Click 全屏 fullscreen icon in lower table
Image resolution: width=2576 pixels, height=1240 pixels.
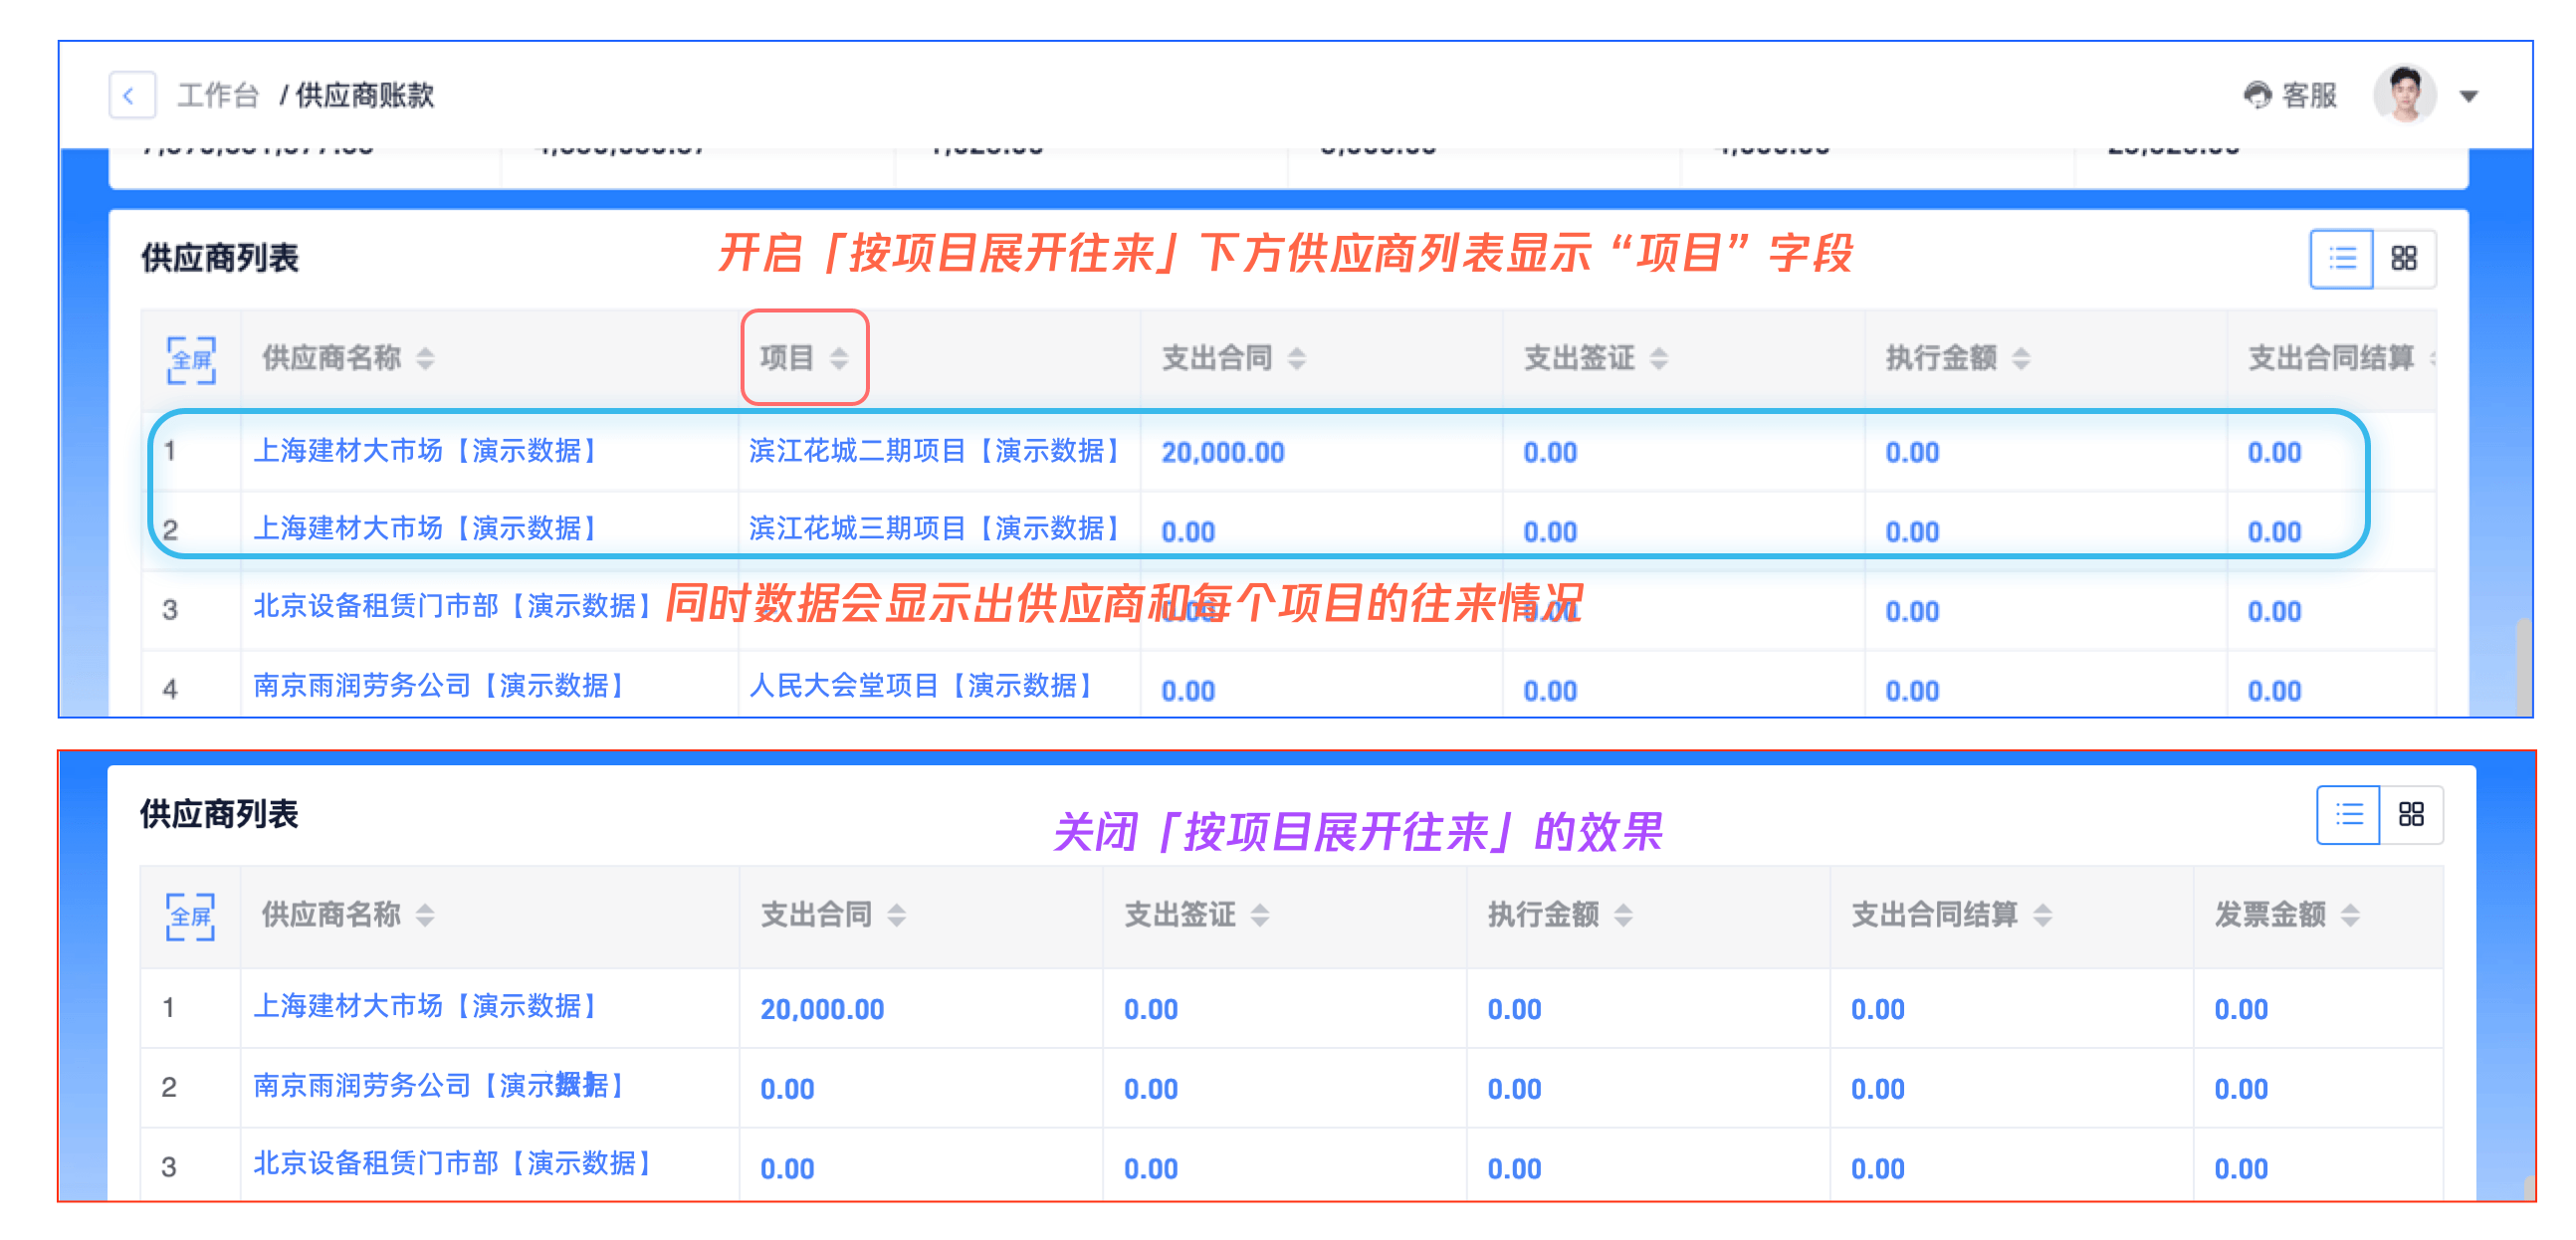click(190, 915)
